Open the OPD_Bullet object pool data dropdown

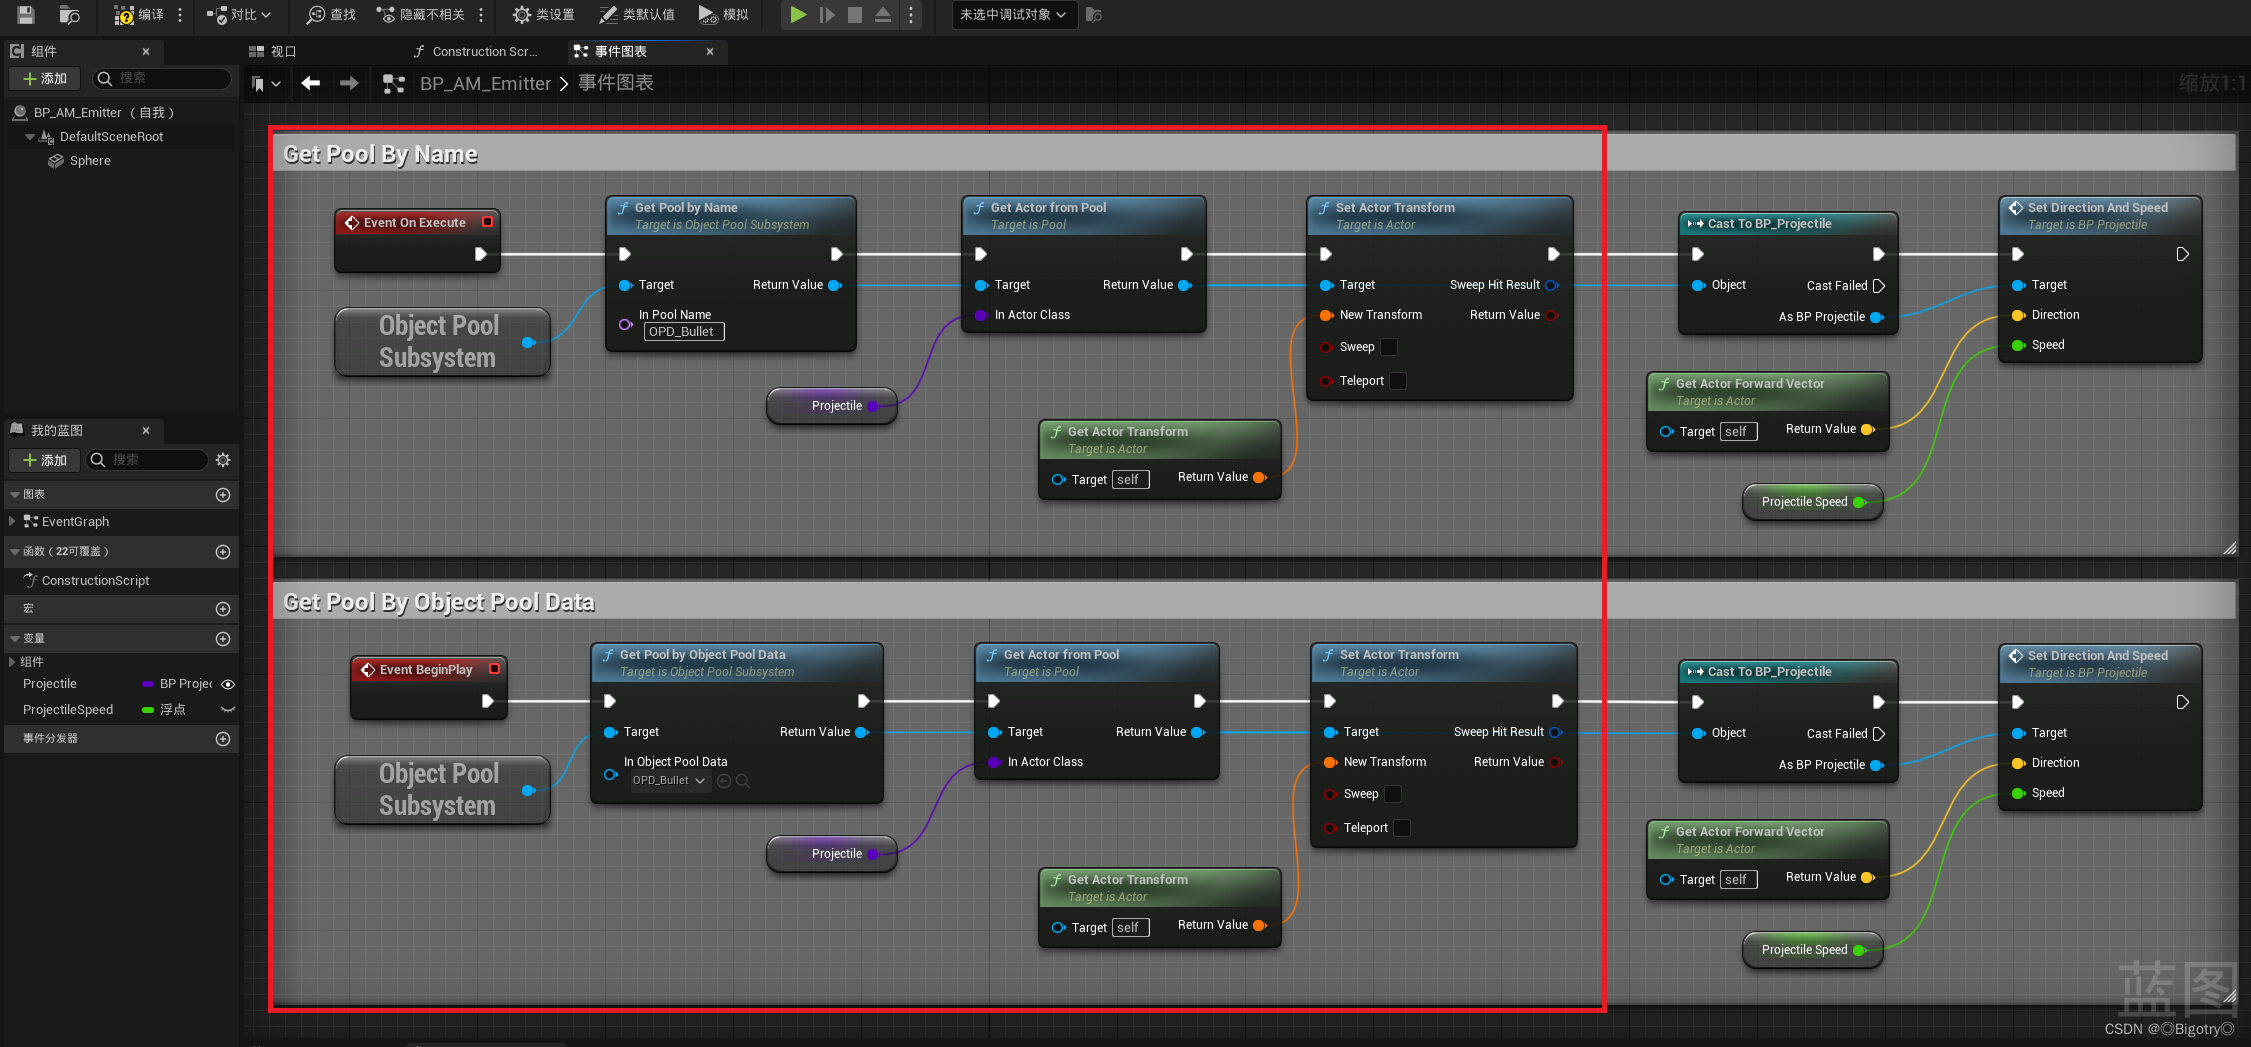tap(670, 780)
